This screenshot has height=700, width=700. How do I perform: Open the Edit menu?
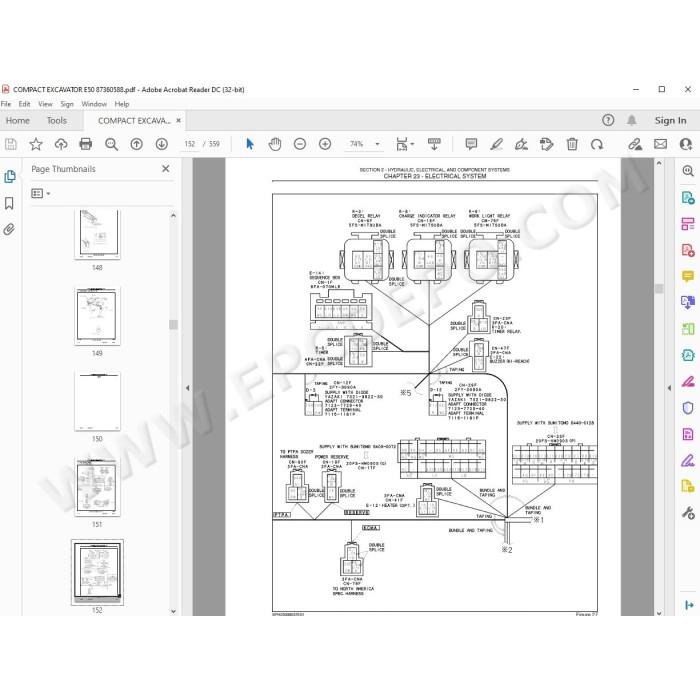24,104
